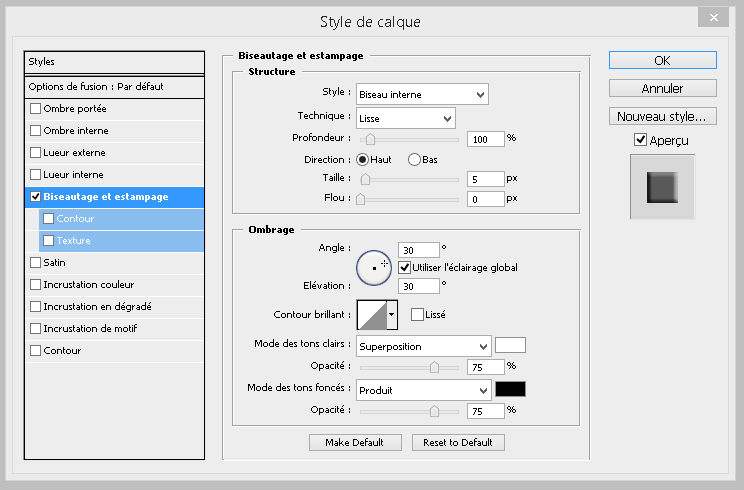Click the Nouveau style... button
Screen dimensions: 744x490
pos(662,116)
